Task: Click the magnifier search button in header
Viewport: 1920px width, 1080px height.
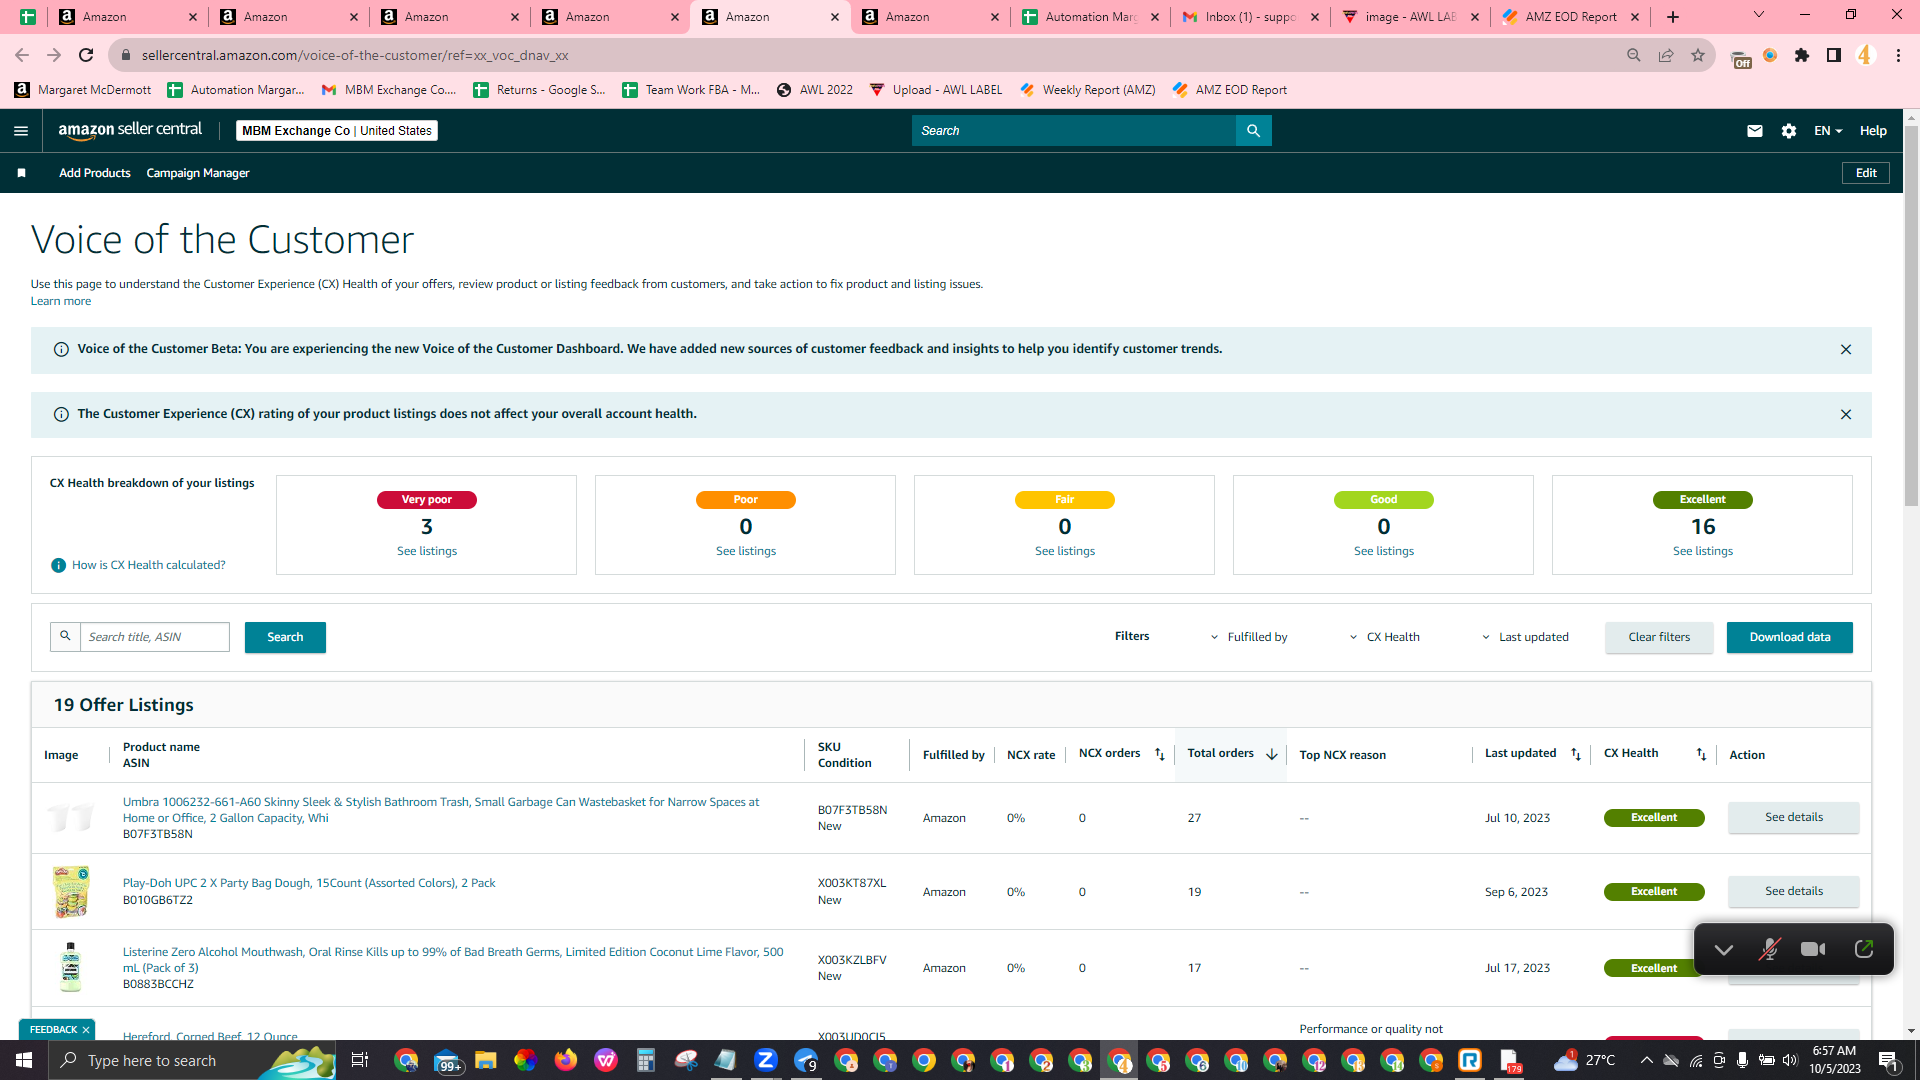Action: coord(1253,131)
